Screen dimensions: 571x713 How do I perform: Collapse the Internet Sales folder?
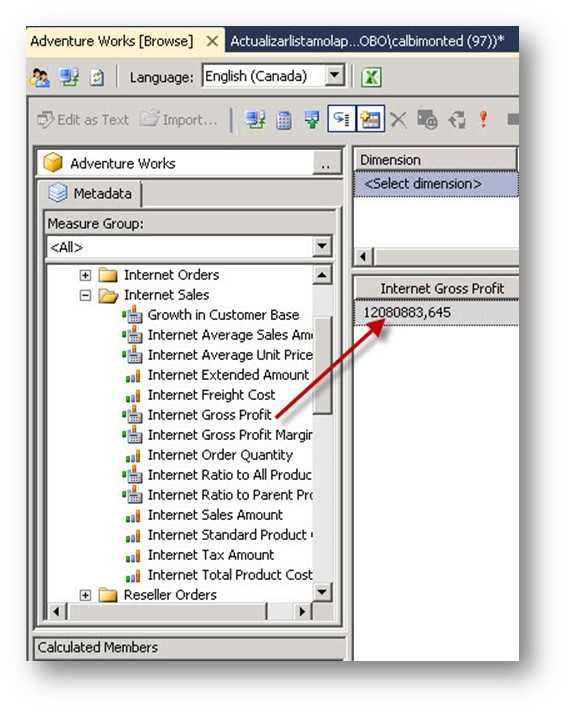pyautogui.click(x=85, y=296)
